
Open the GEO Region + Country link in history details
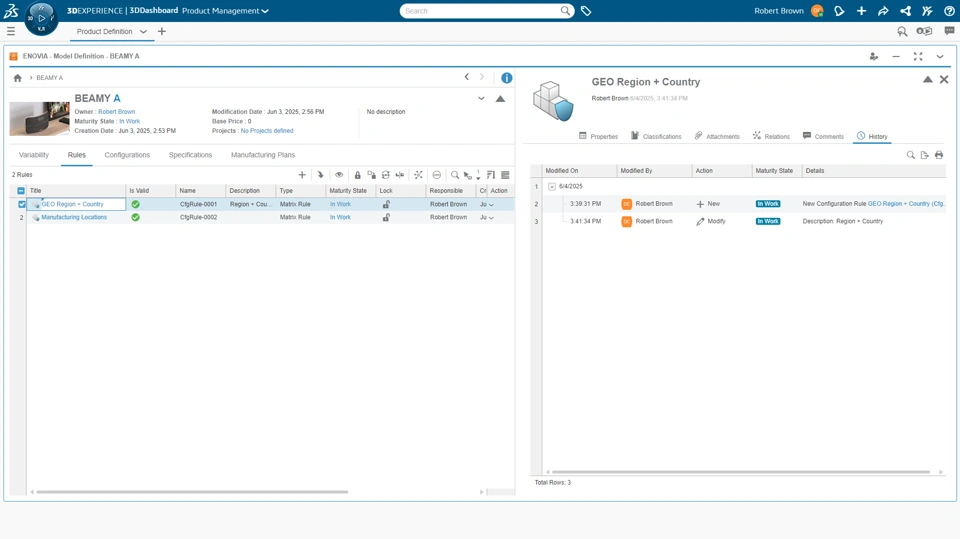(x=907, y=203)
